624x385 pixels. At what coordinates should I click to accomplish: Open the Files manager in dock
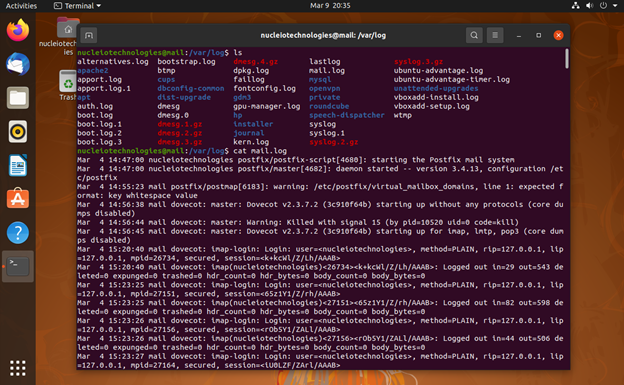tap(18, 98)
